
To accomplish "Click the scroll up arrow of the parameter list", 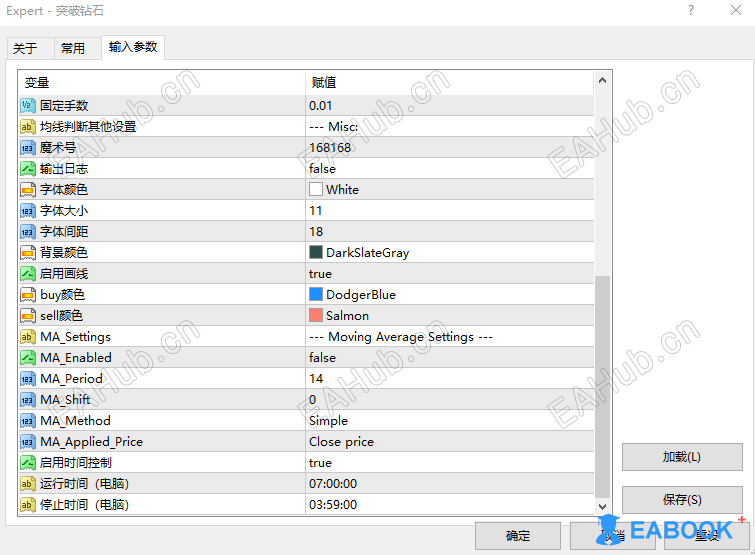I will (x=602, y=80).
